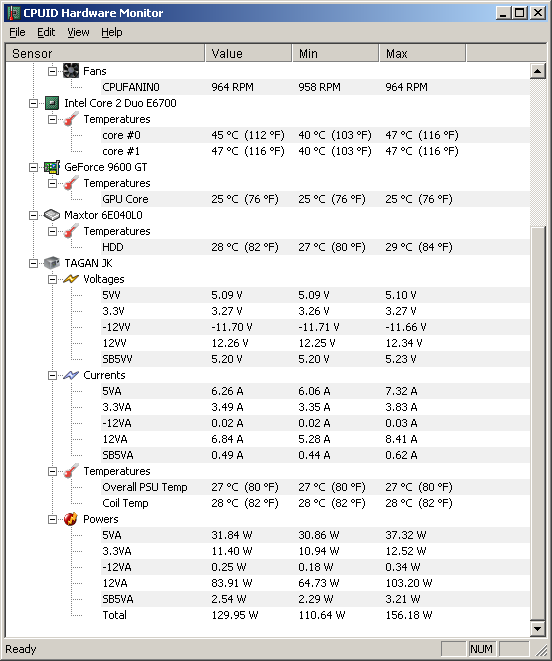This screenshot has height=661, width=552.
Task: Click thermometer icon under Maxtor 6E040L0
Action: click(x=71, y=231)
